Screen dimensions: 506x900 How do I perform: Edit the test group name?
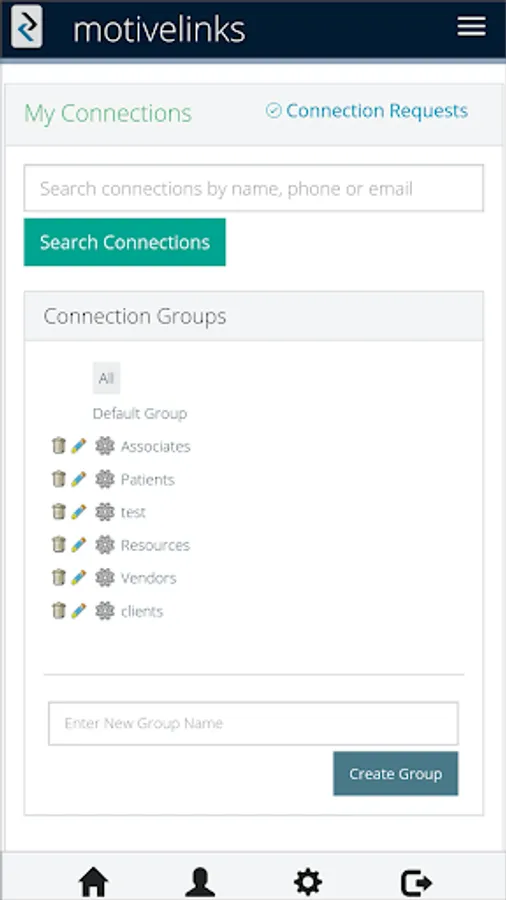tap(79, 511)
